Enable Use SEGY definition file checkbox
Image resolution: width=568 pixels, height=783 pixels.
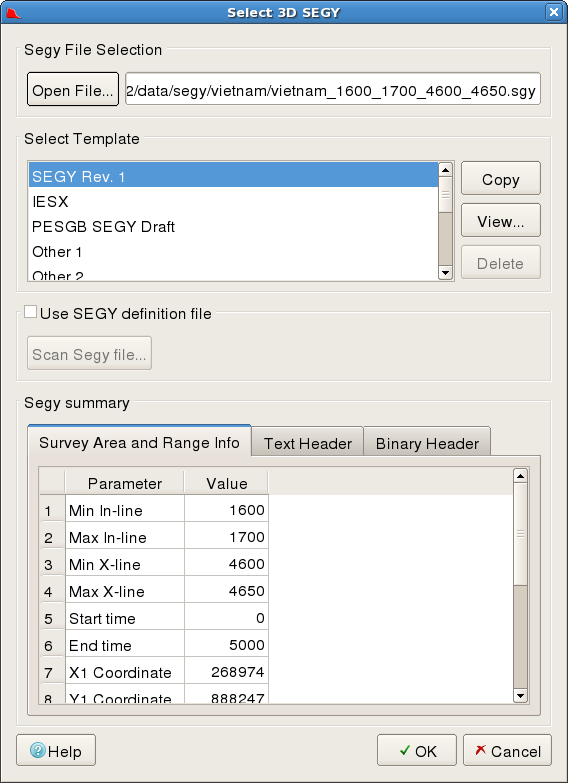pyautogui.click(x=30, y=312)
